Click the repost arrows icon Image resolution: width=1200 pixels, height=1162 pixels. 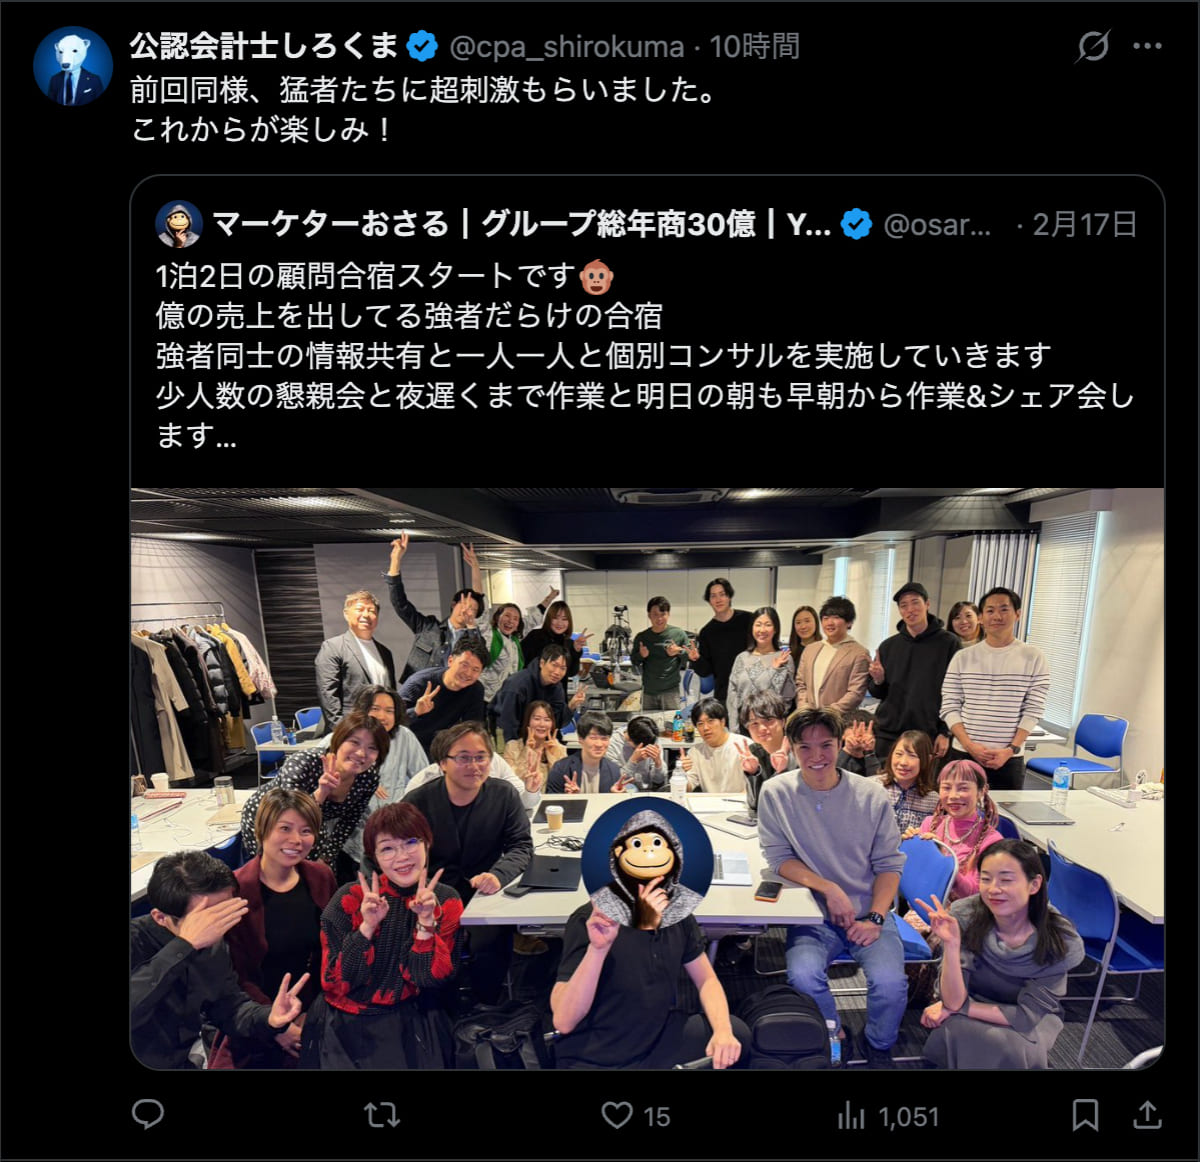point(381,1115)
